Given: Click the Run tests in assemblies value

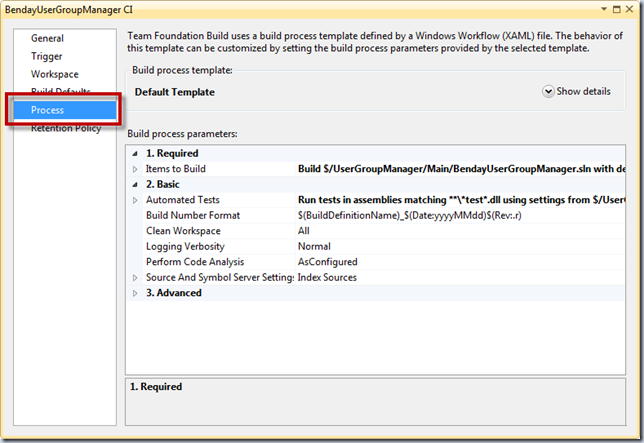Looking at the screenshot, I should [461, 200].
